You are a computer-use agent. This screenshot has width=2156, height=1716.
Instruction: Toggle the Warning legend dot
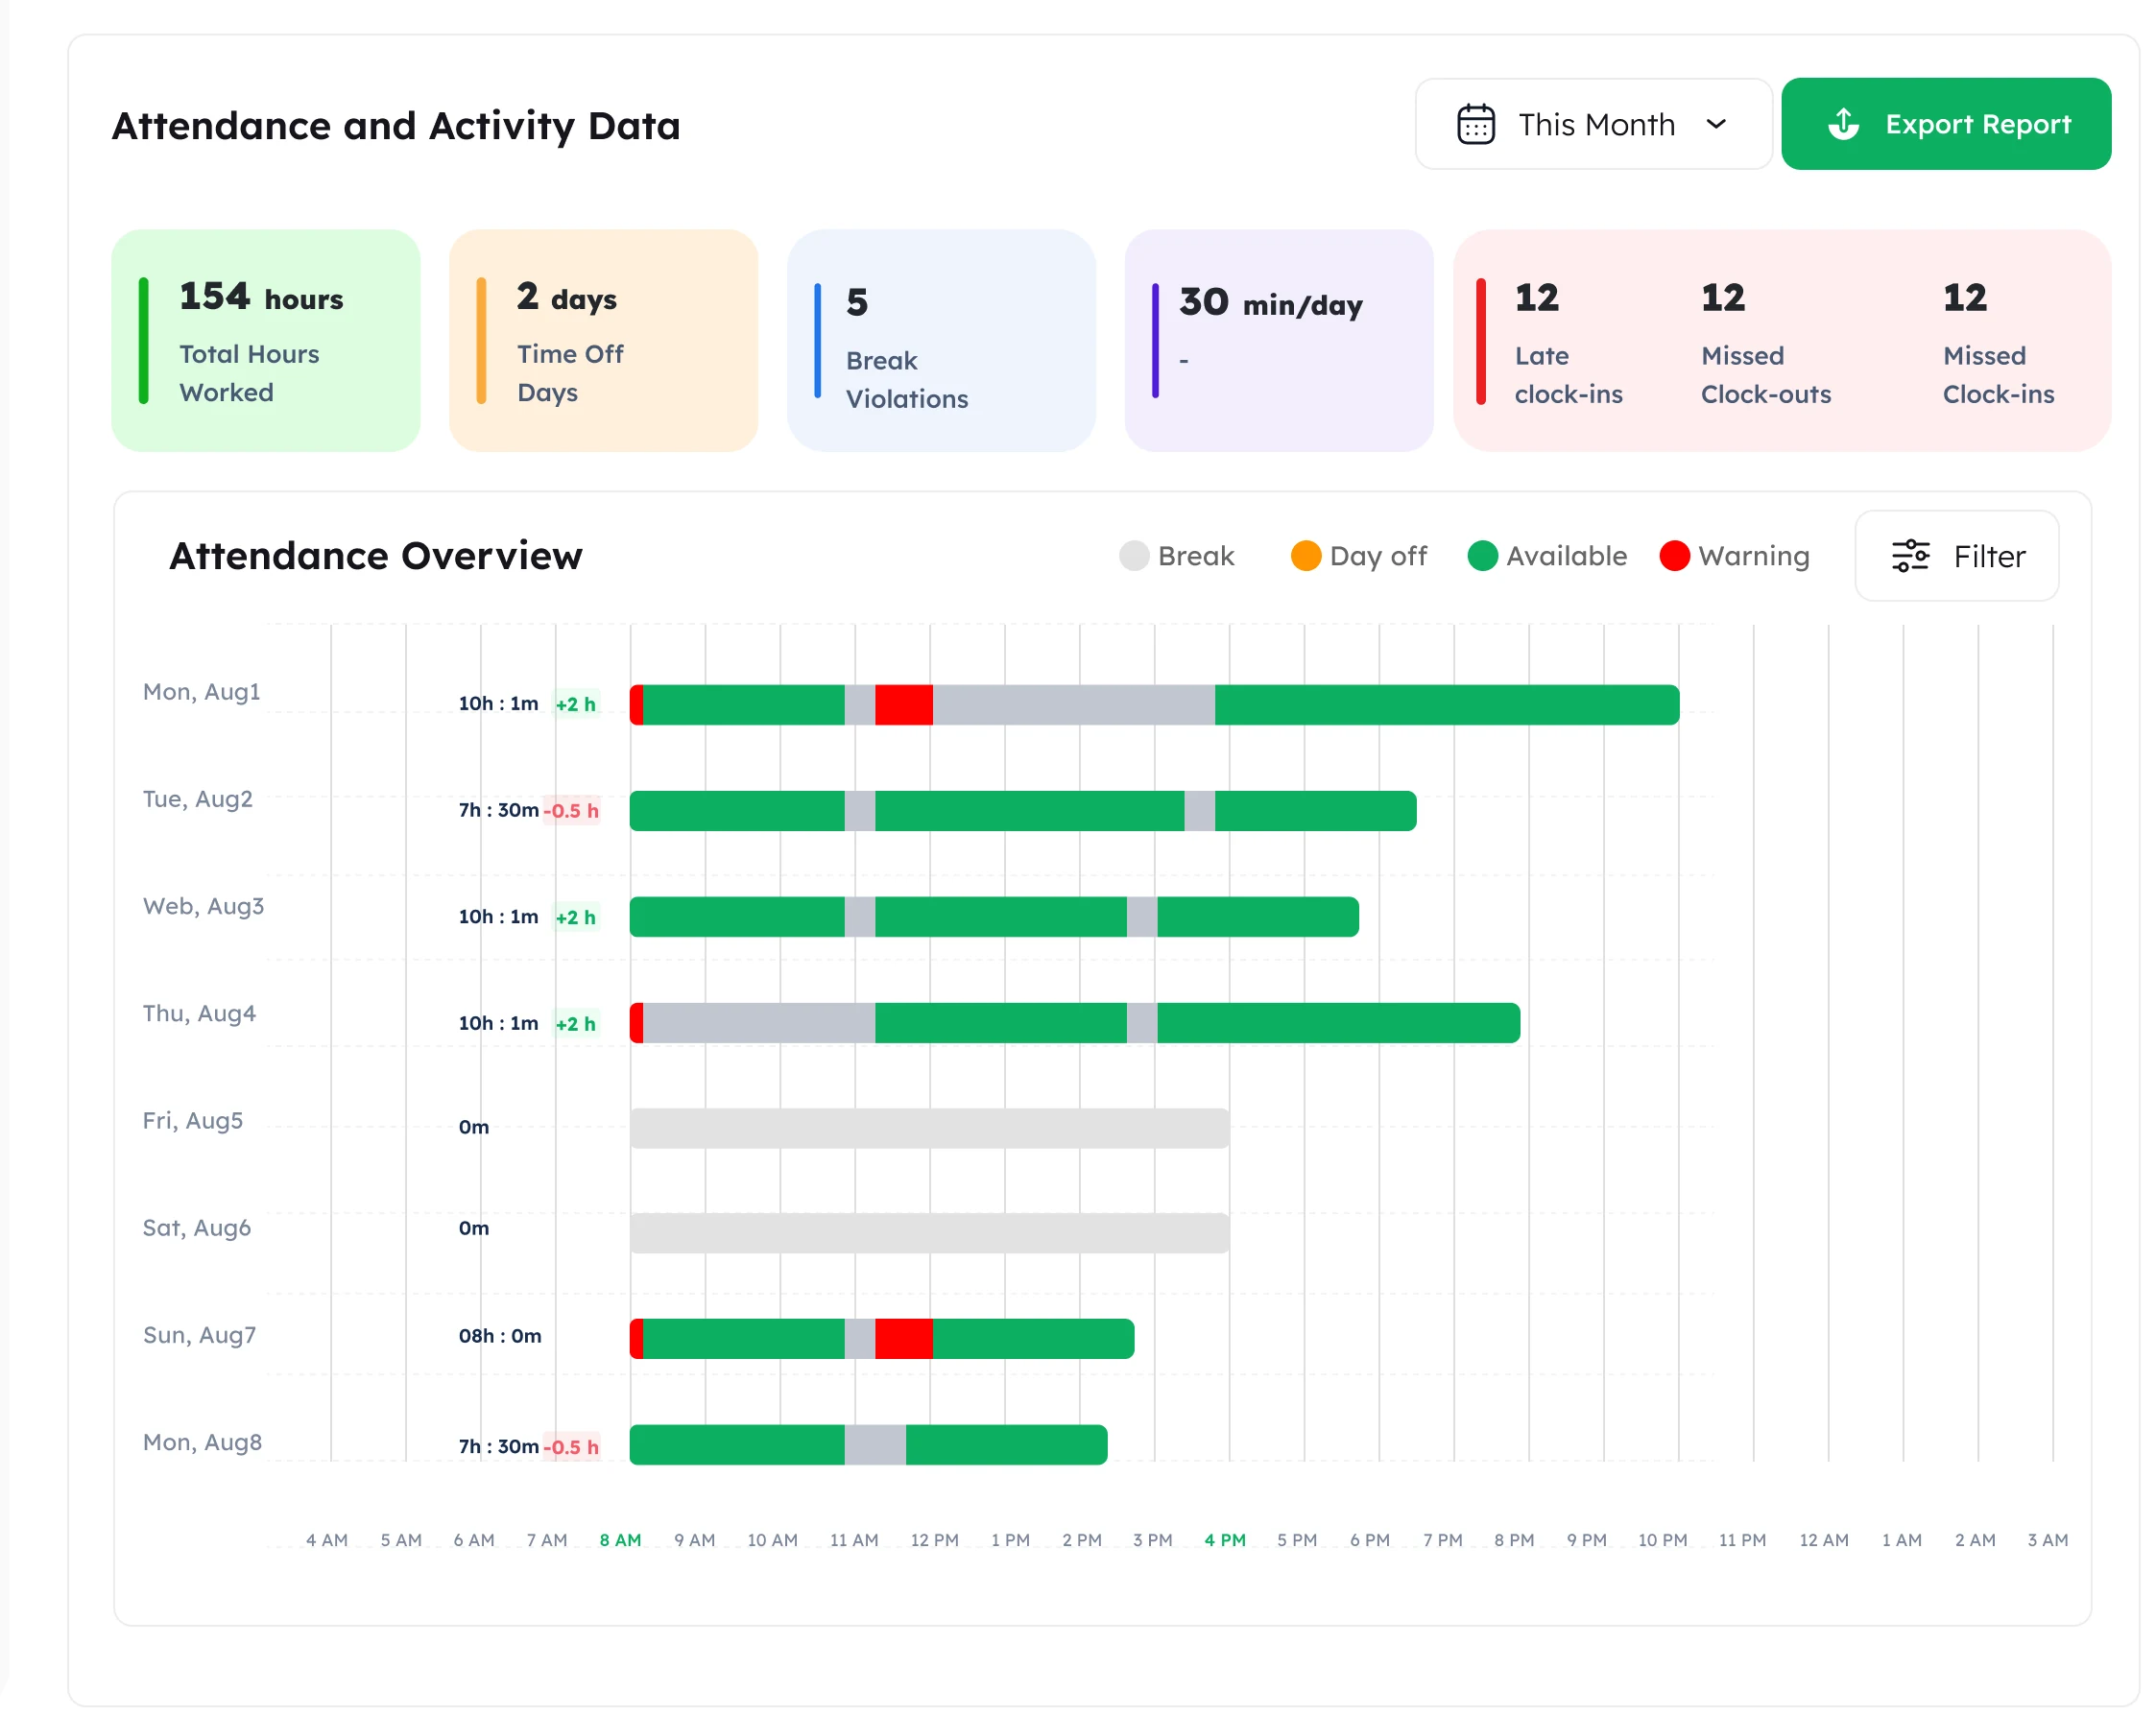point(1674,556)
